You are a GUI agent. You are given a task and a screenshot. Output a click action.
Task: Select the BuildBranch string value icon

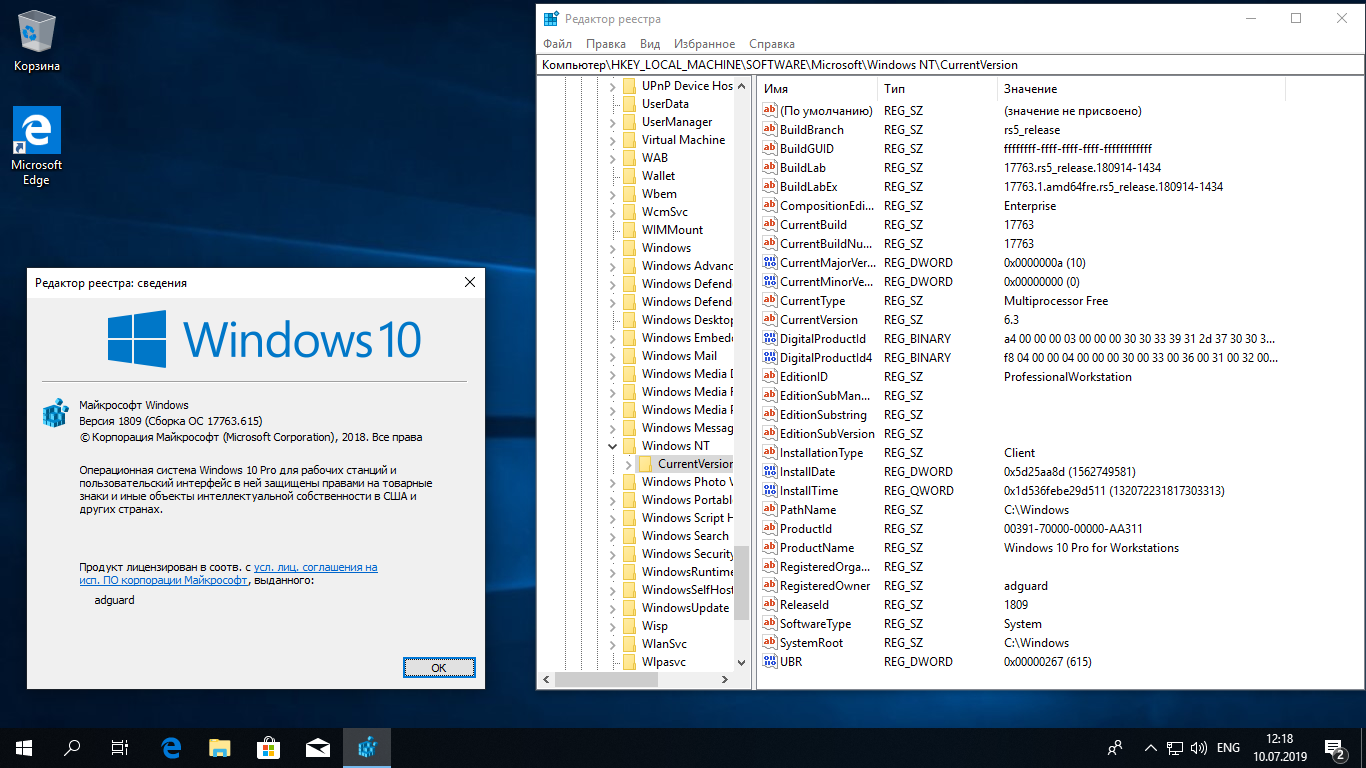(769, 130)
